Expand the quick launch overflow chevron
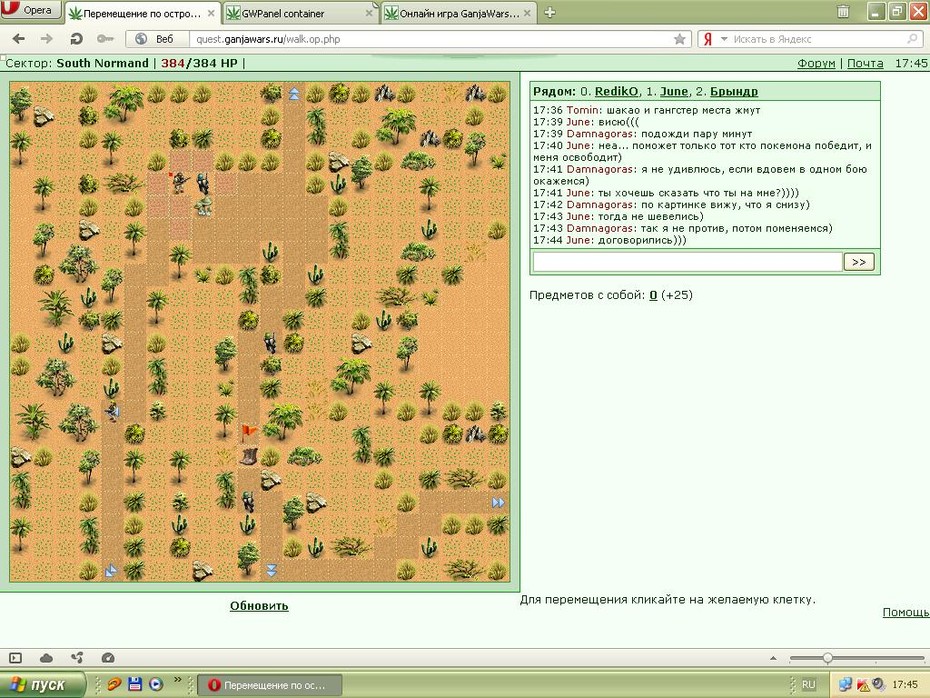 tap(177, 680)
